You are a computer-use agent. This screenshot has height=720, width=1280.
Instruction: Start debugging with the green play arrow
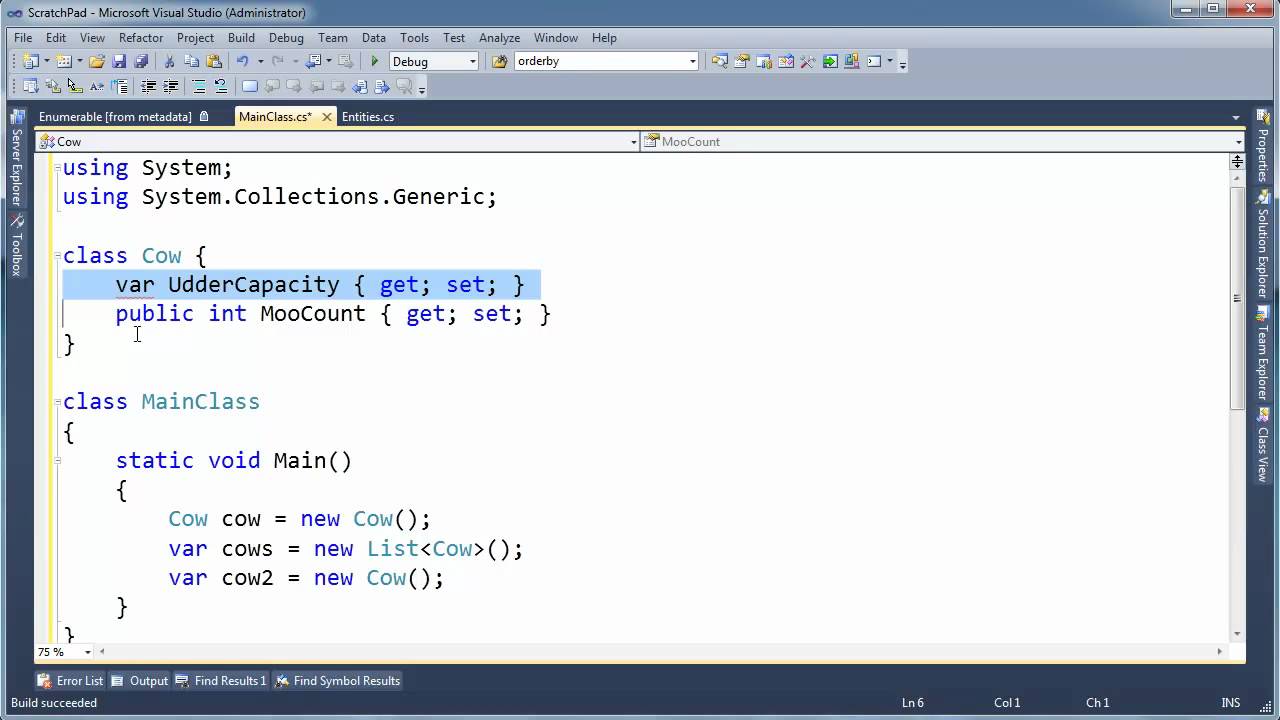pyautogui.click(x=375, y=62)
